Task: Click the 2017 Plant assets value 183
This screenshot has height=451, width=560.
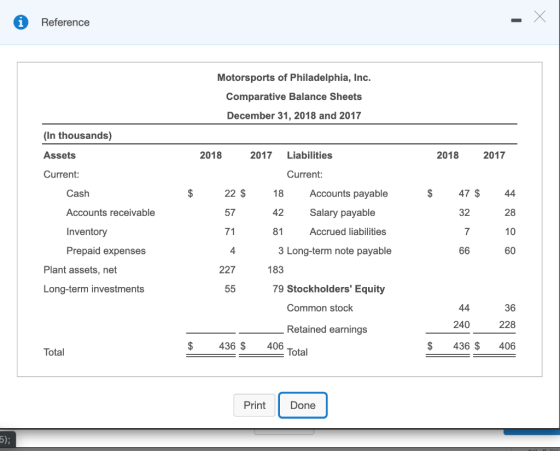Action: click(276, 270)
